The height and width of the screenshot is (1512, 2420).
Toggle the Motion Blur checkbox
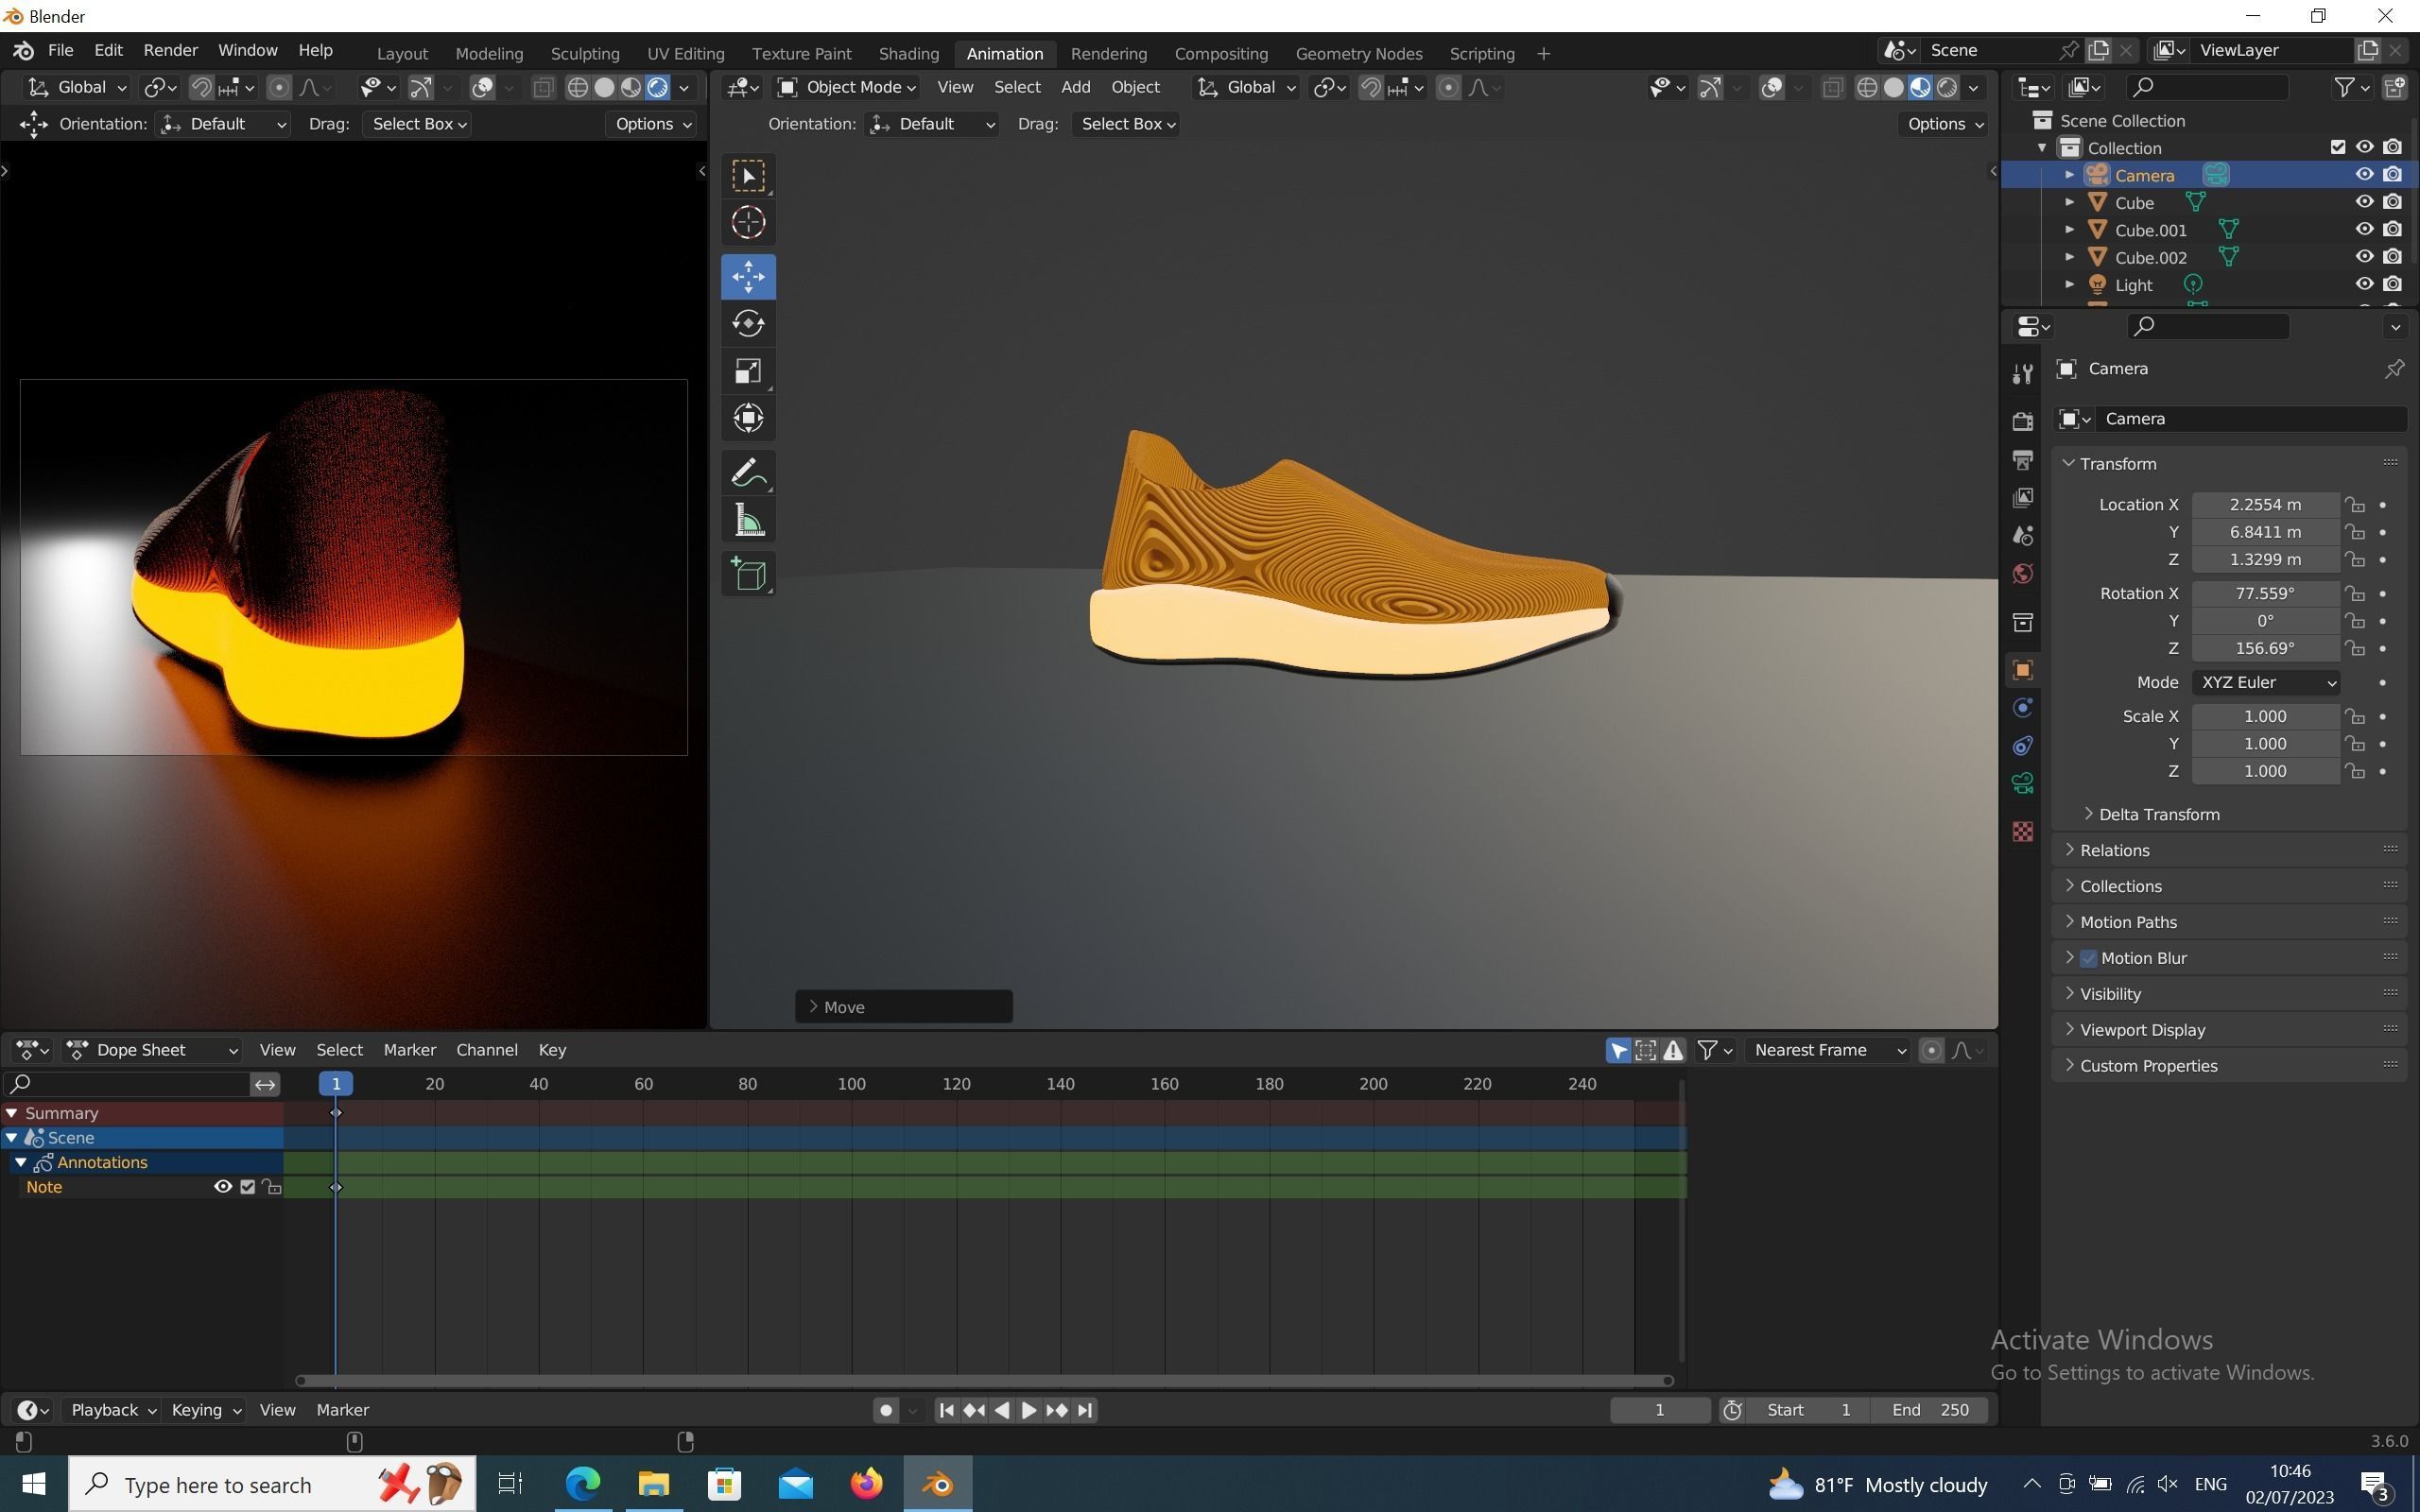[2088, 958]
